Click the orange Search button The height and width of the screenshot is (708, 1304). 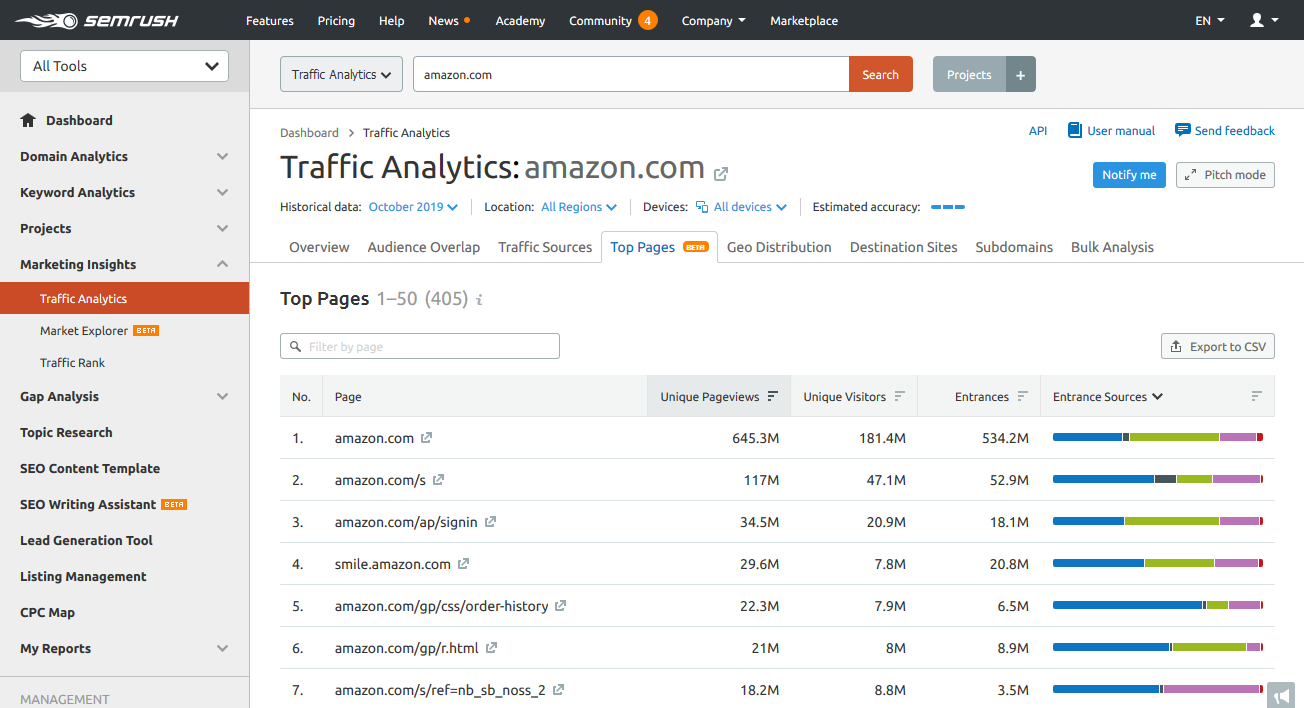pyautogui.click(x=880, y=74)
